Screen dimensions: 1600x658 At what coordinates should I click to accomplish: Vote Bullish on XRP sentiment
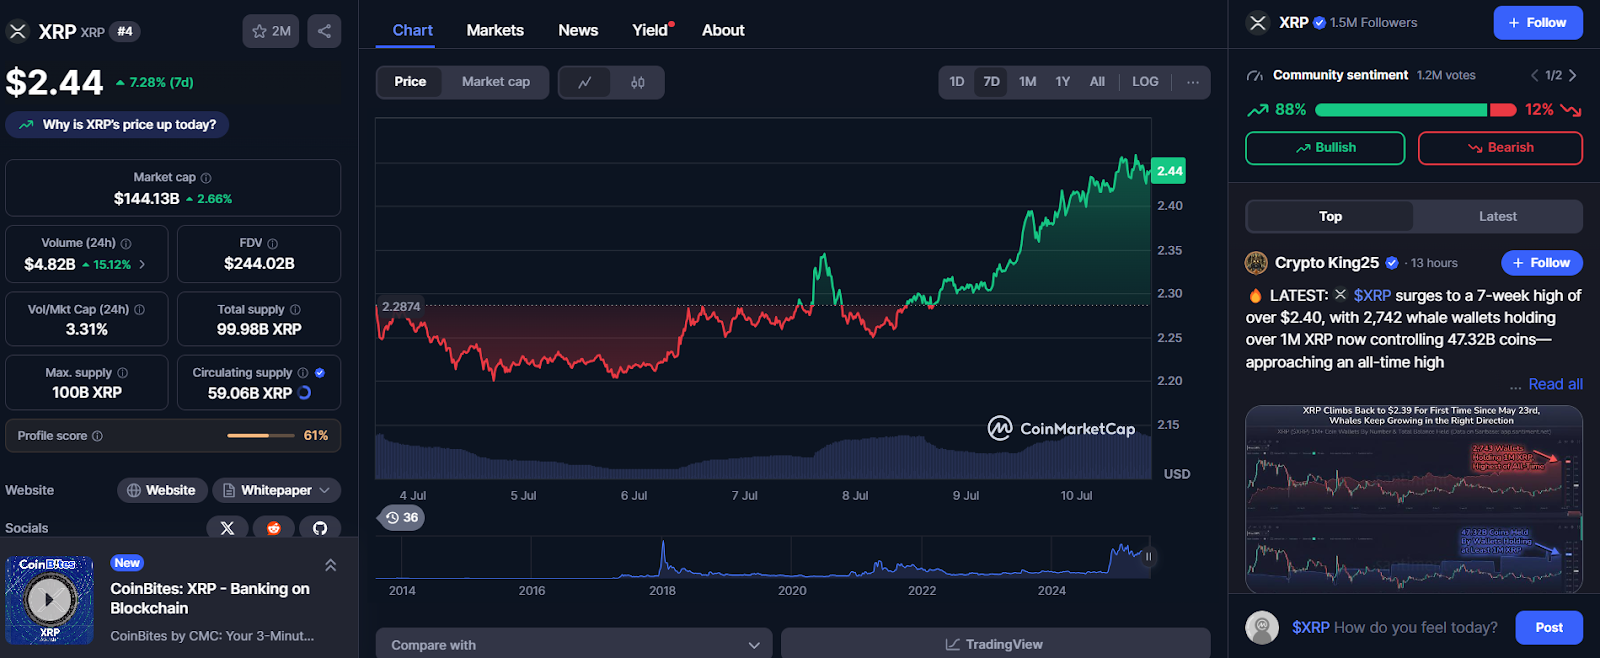pyautogui.click(x=1325, y=148)
